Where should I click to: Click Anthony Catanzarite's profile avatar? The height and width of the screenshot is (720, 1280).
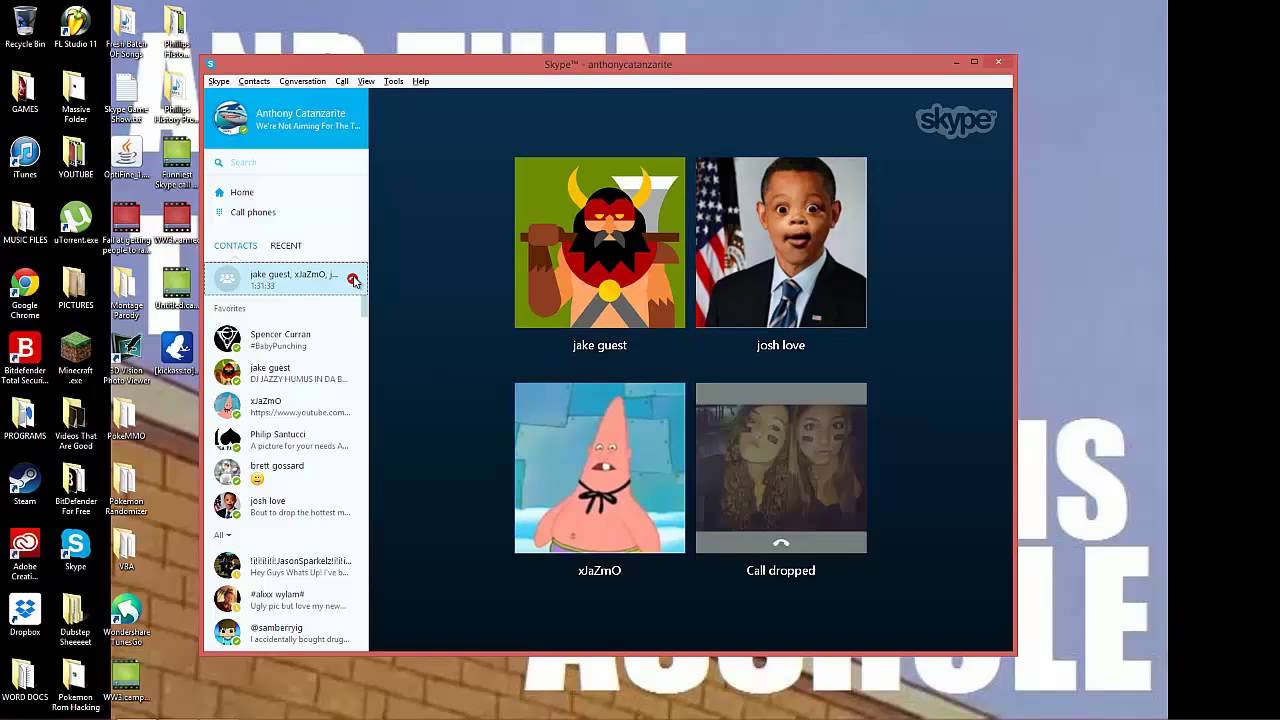[x=231, y=118]
